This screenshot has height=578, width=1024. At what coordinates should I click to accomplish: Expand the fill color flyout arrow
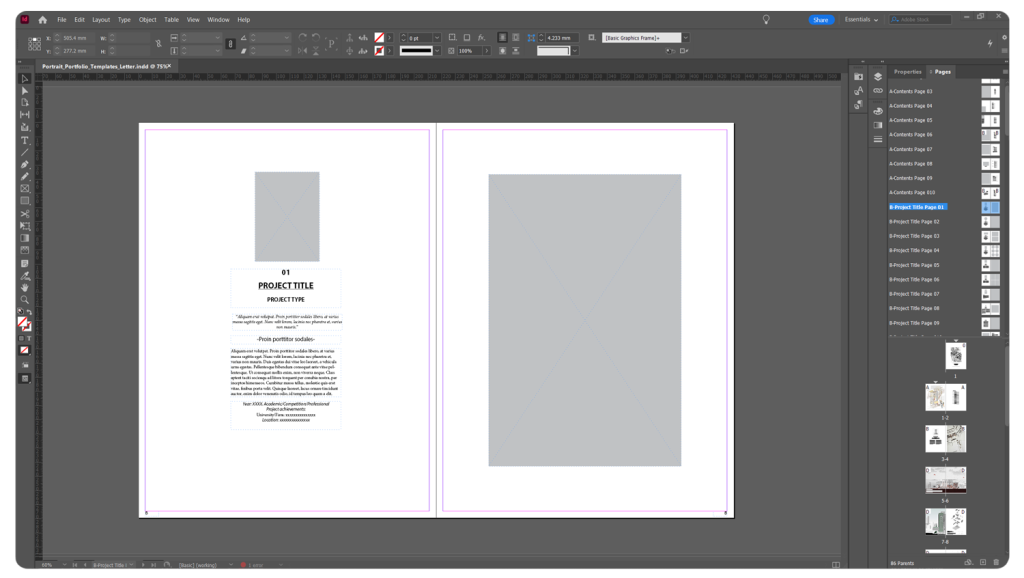tap(390, 38)
